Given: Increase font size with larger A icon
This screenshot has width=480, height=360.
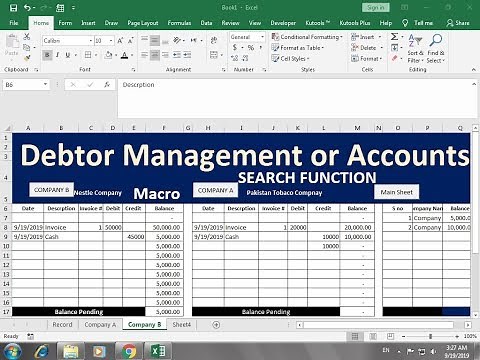Looking at the screenshot, I should click(120, 41).
